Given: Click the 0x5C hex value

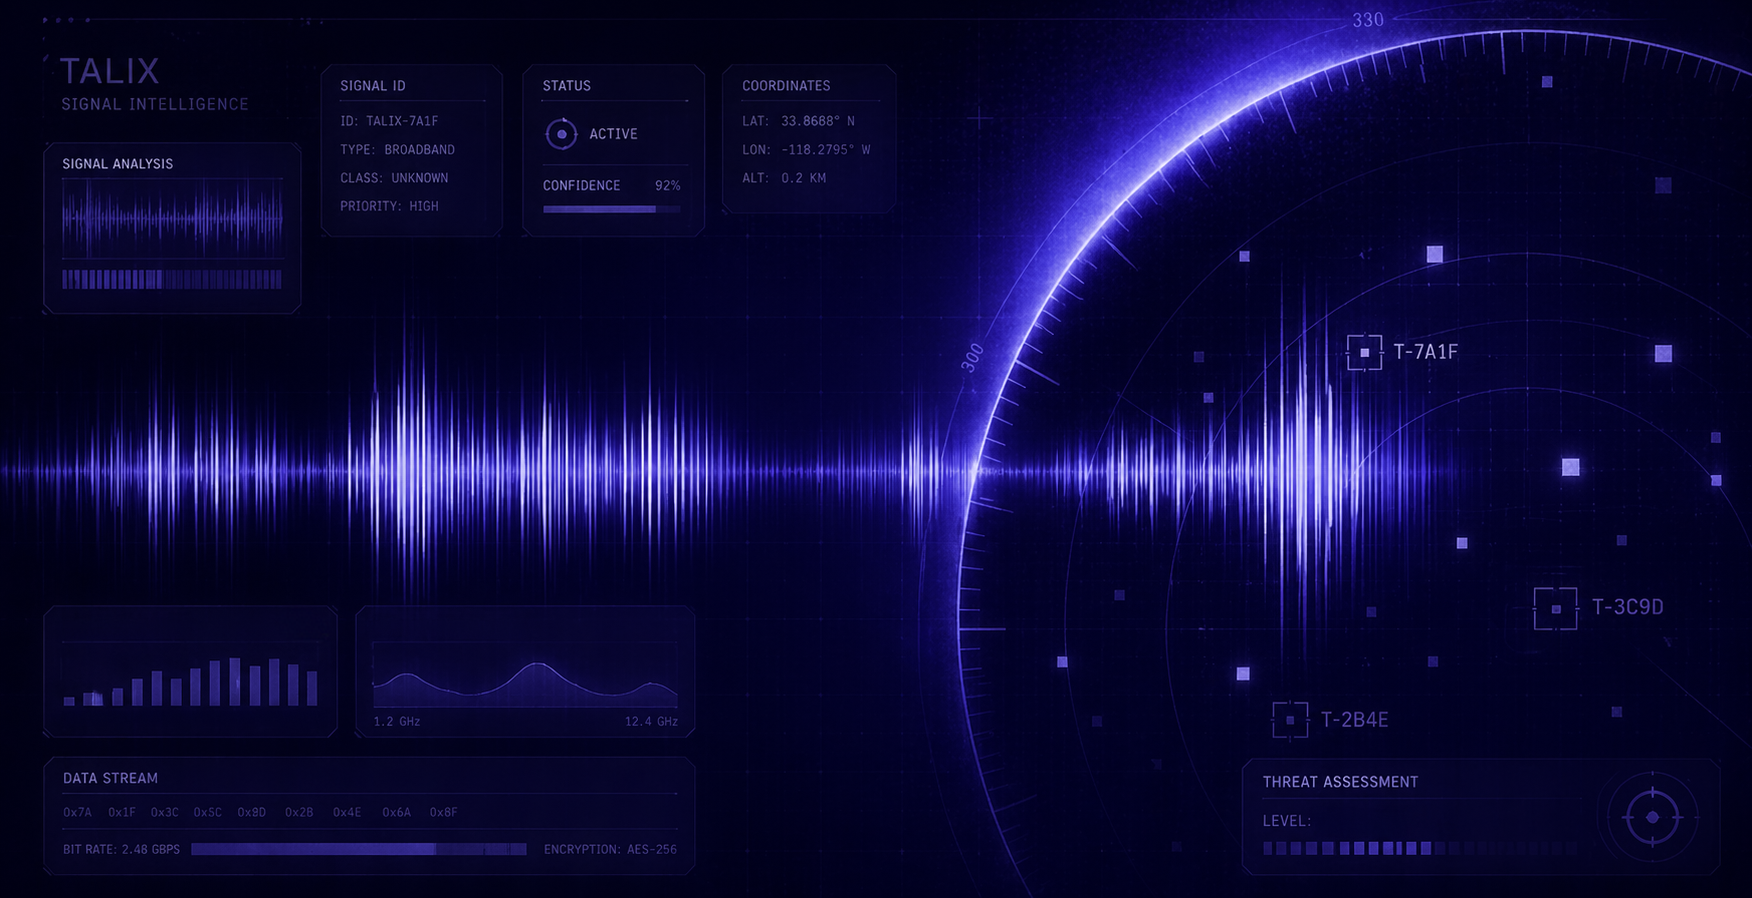Looking at the screenshot, I should pyautogui.click(x=208, y=812).
